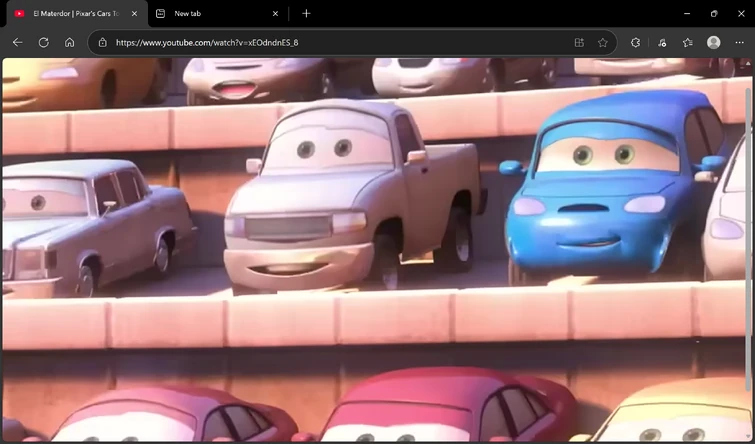Open the Favorites list icon
The height and width of the screenshot is (444, 755).
click(688, 42)
